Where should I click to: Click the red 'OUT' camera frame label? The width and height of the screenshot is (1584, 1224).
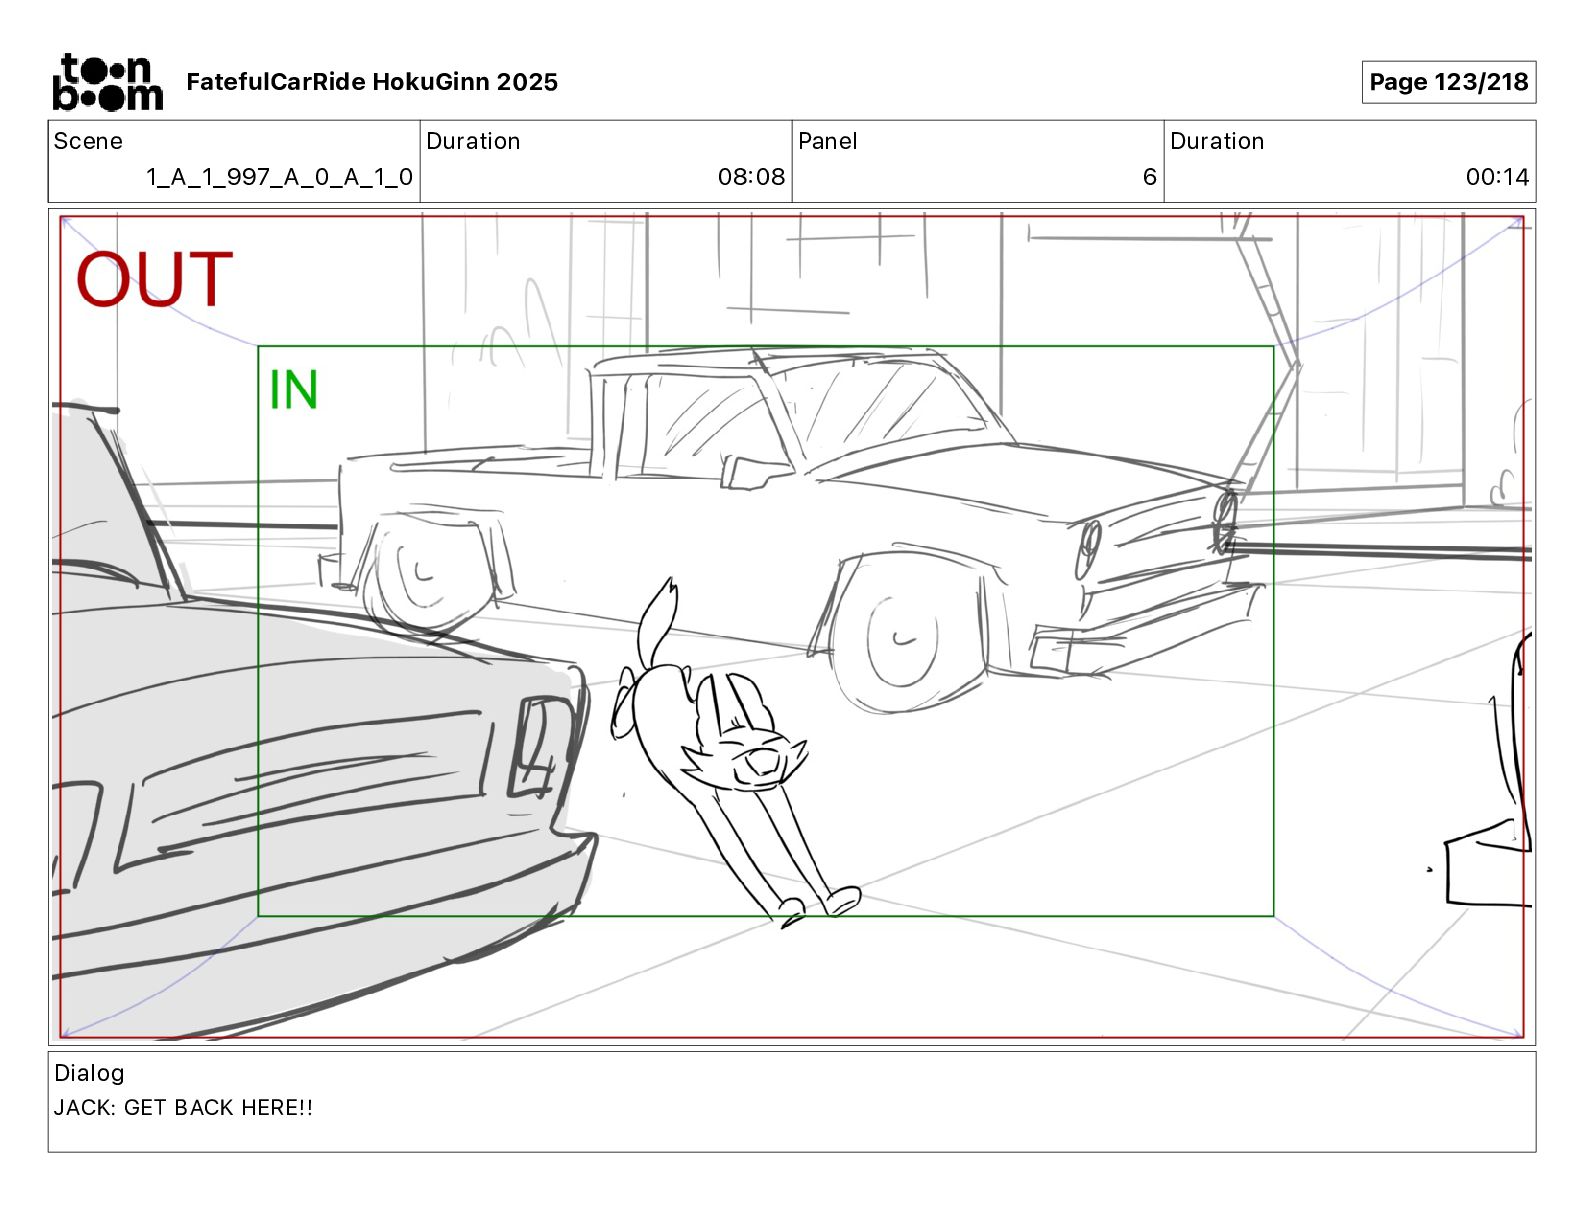point(155,279)
